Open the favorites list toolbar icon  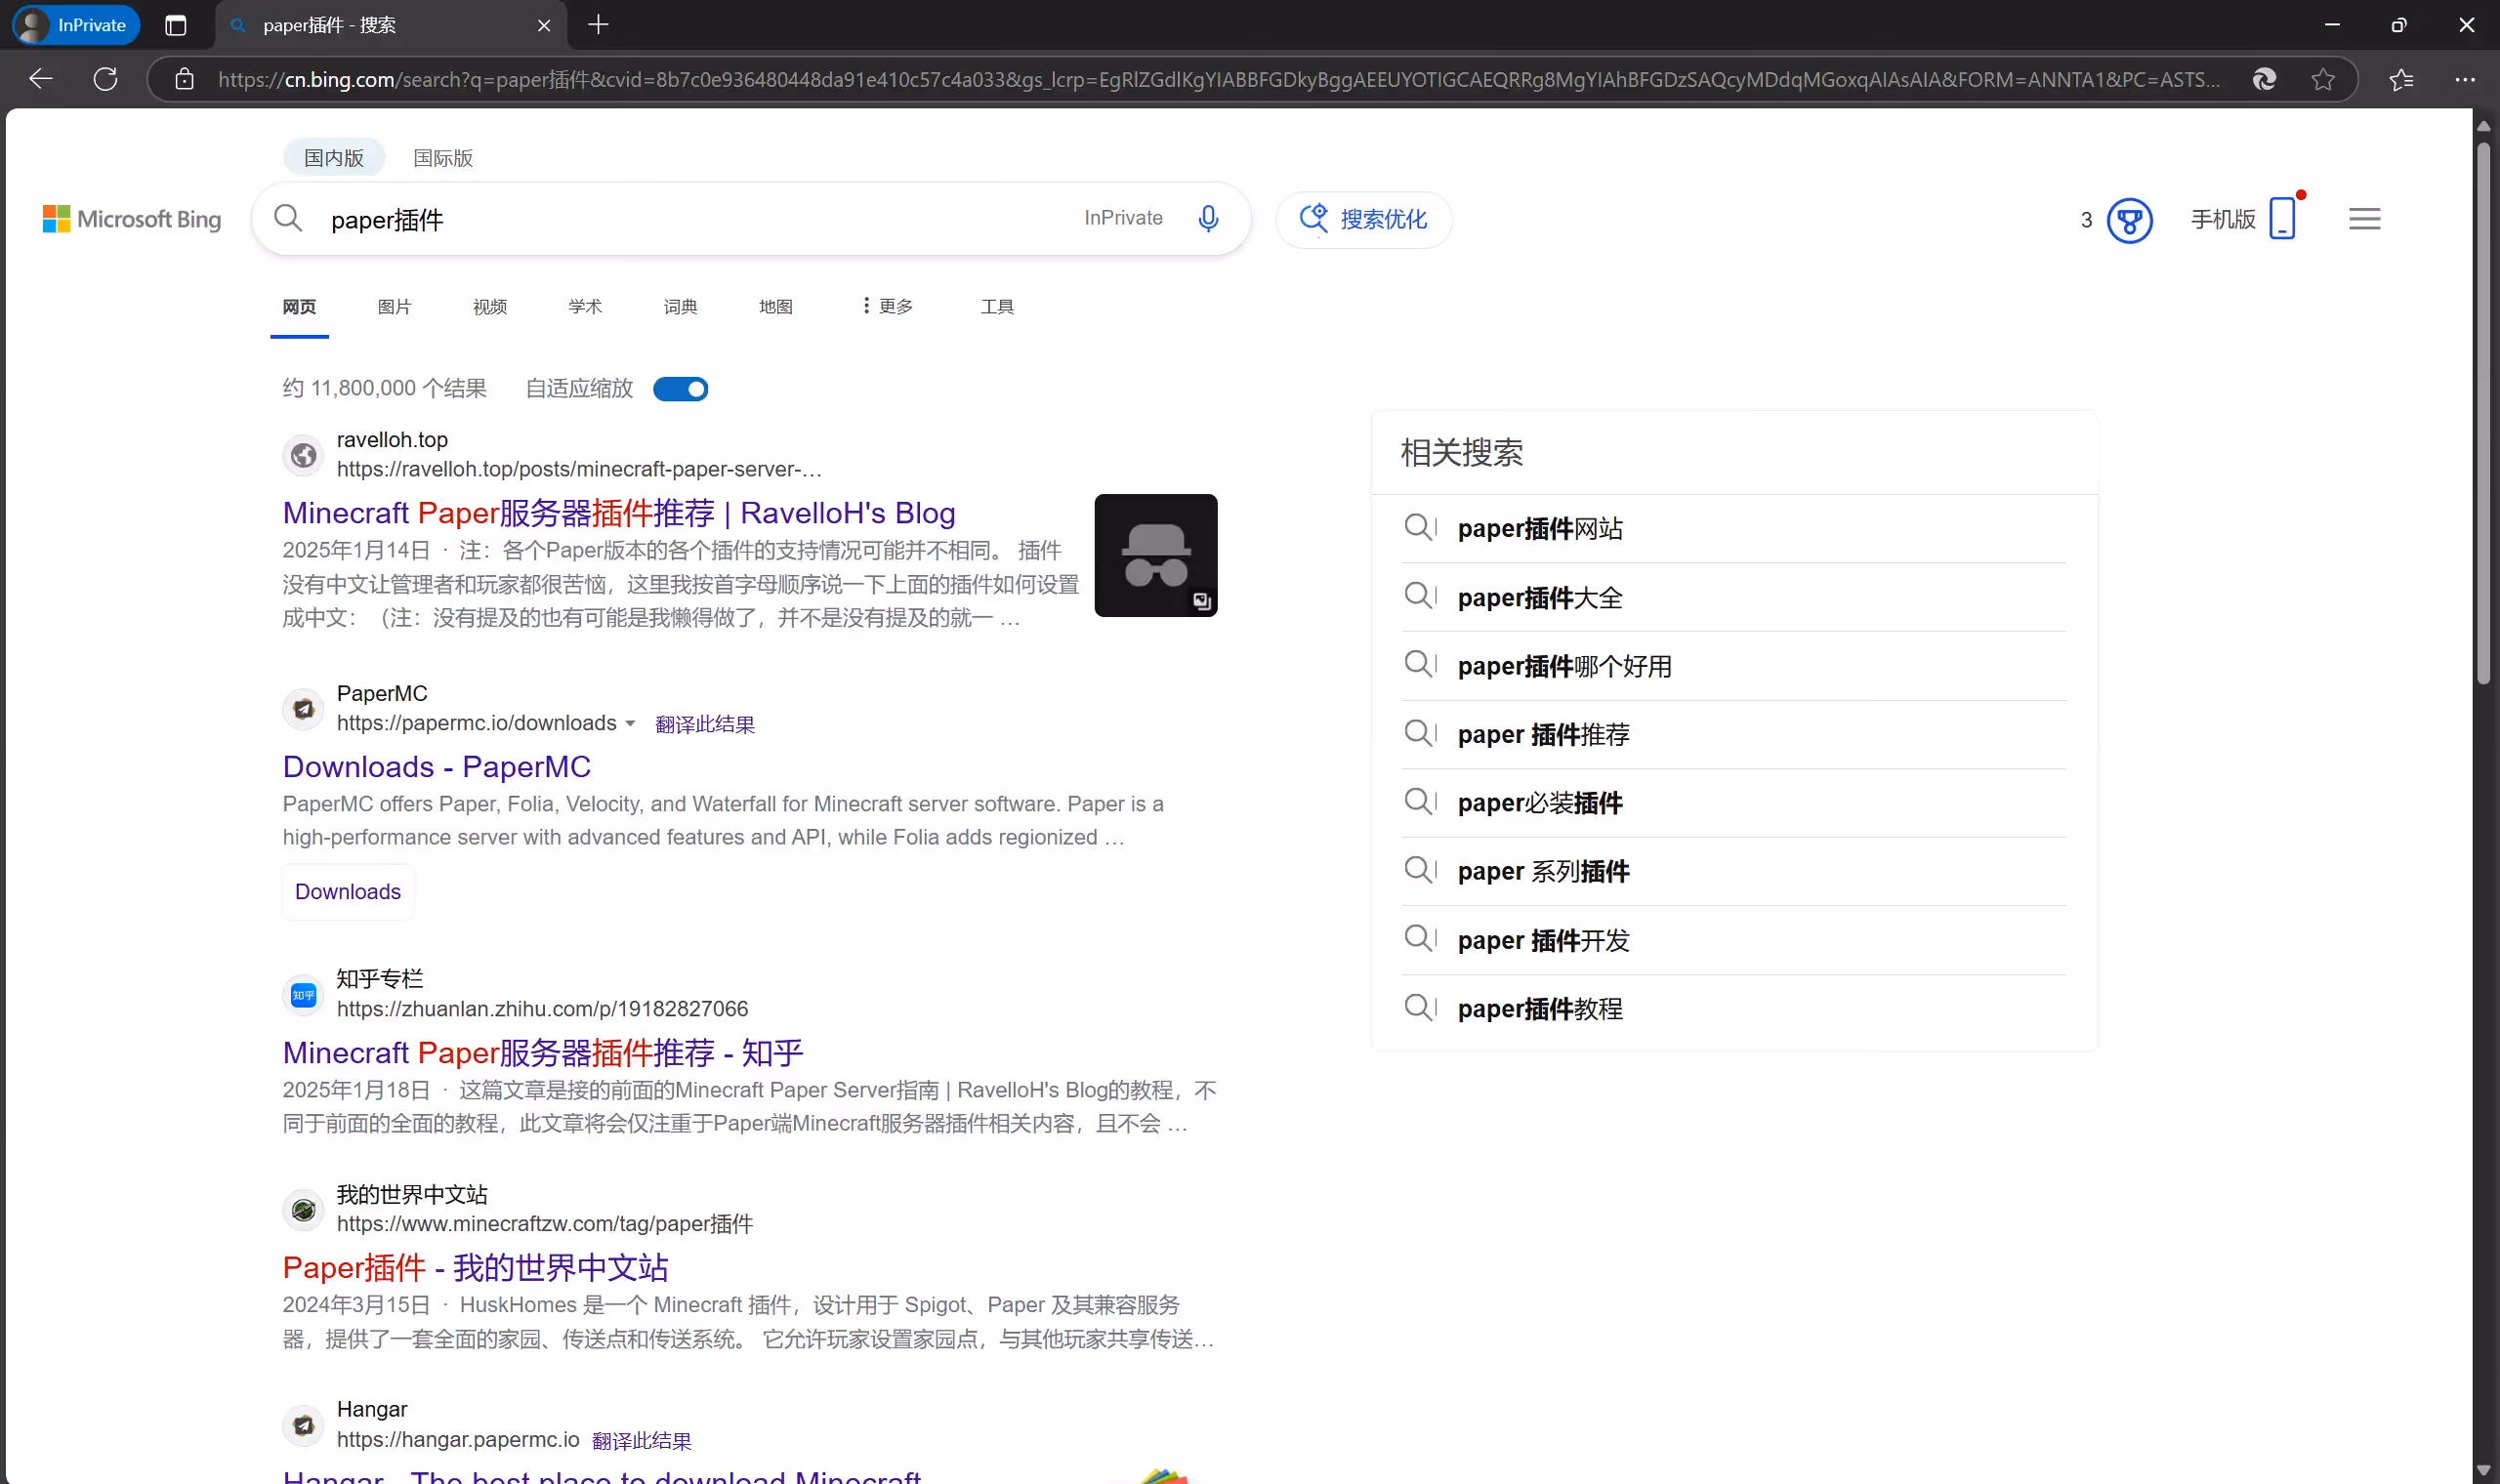point(2401,79)
